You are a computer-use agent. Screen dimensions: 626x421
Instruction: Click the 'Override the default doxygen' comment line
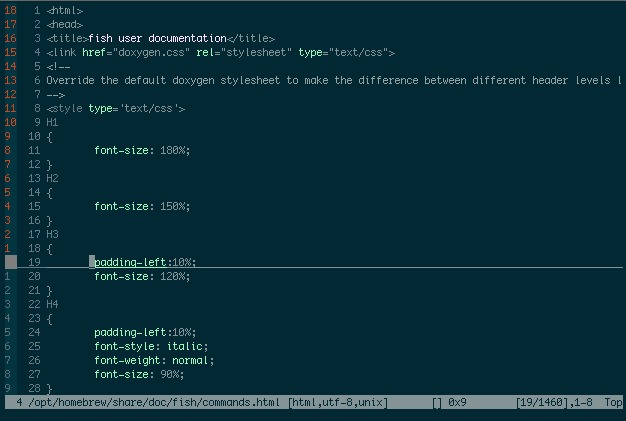pyautogui.click(x=335, y=81)
